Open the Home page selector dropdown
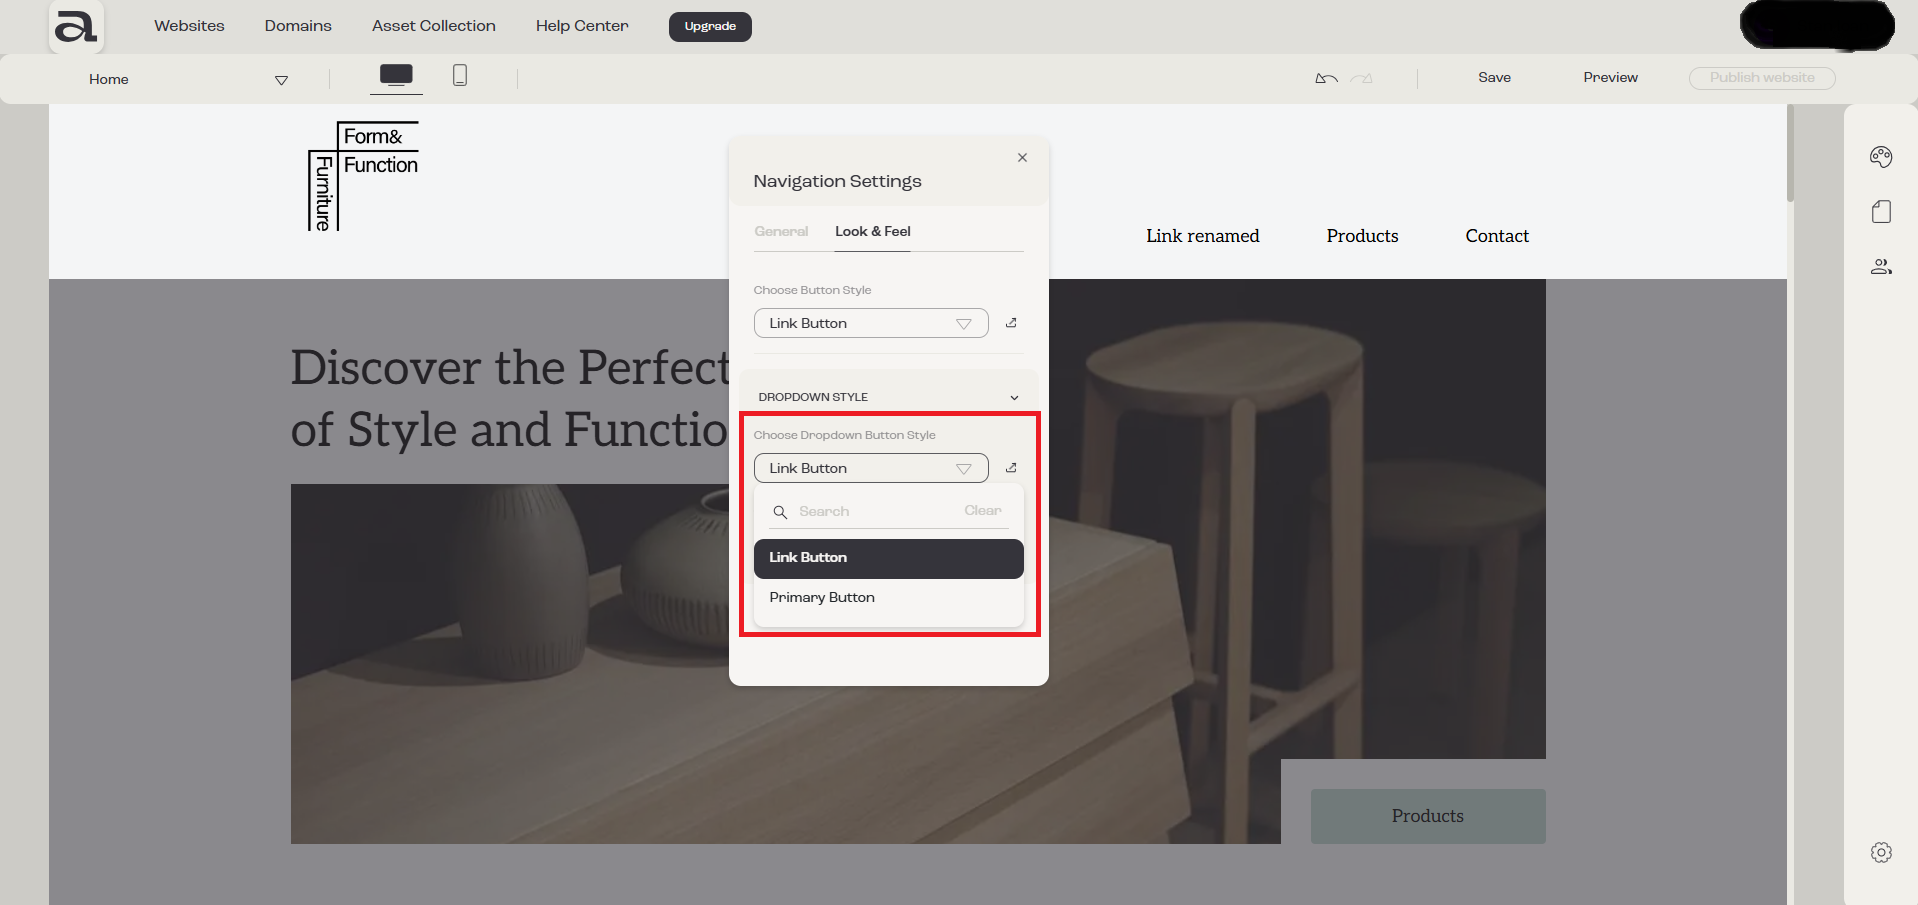1918x905 pixels. pyautogui.click(x=188, y=79)
